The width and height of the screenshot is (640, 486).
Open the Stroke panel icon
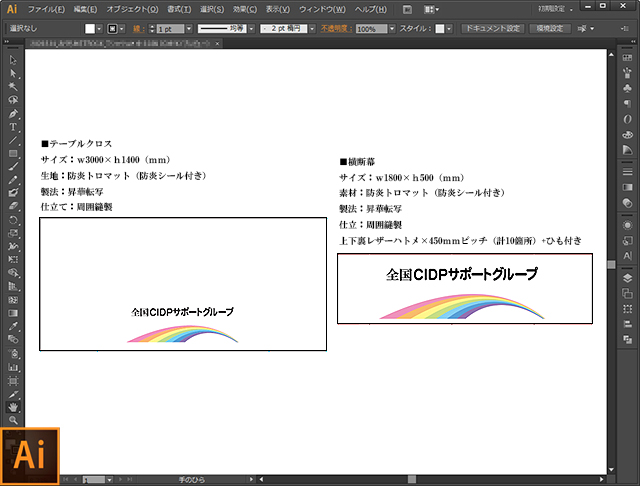pyautogui.click(x=627, y=172)
